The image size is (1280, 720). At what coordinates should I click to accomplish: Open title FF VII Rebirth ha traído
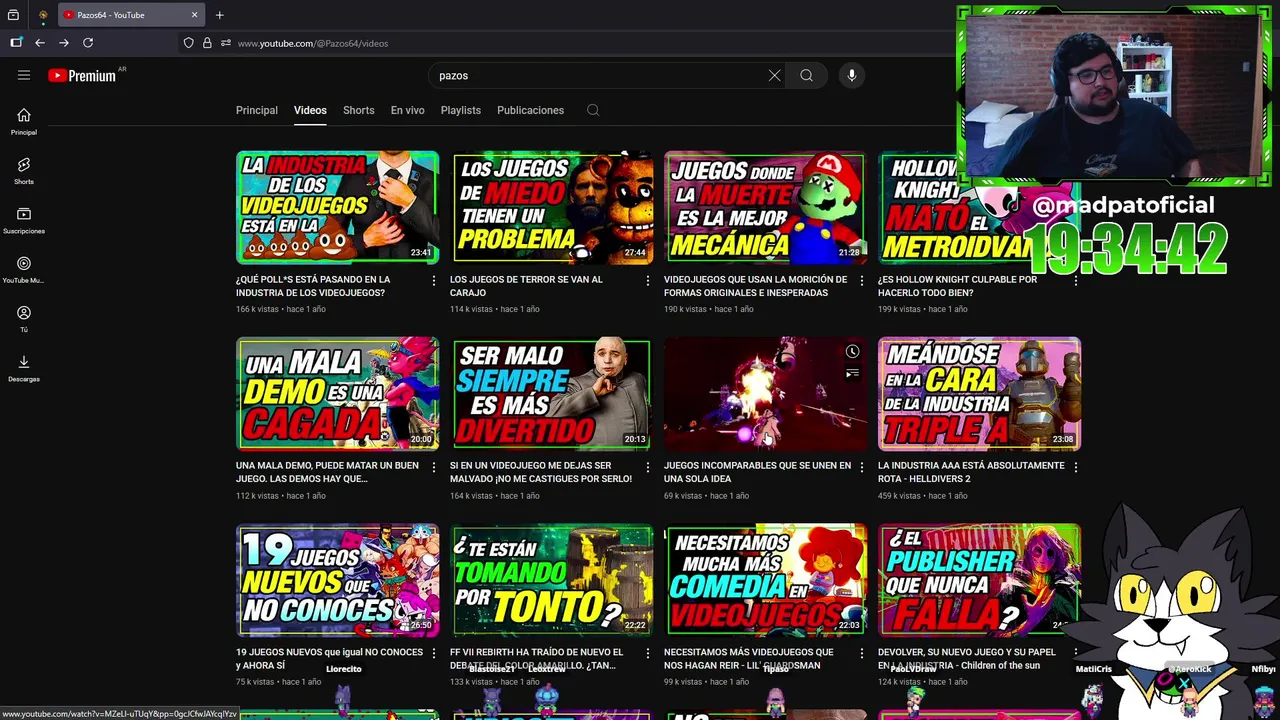pyautogui.click(x=536, y=658)
